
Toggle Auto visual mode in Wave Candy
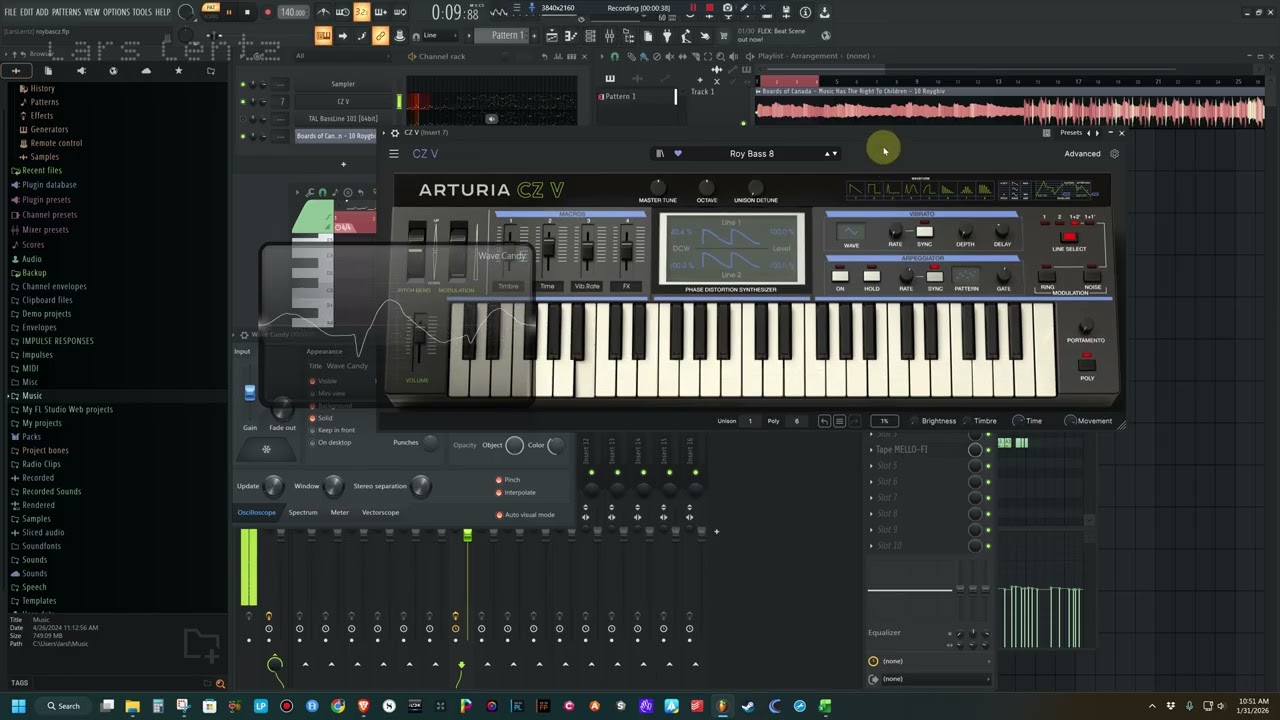[525, 515]
